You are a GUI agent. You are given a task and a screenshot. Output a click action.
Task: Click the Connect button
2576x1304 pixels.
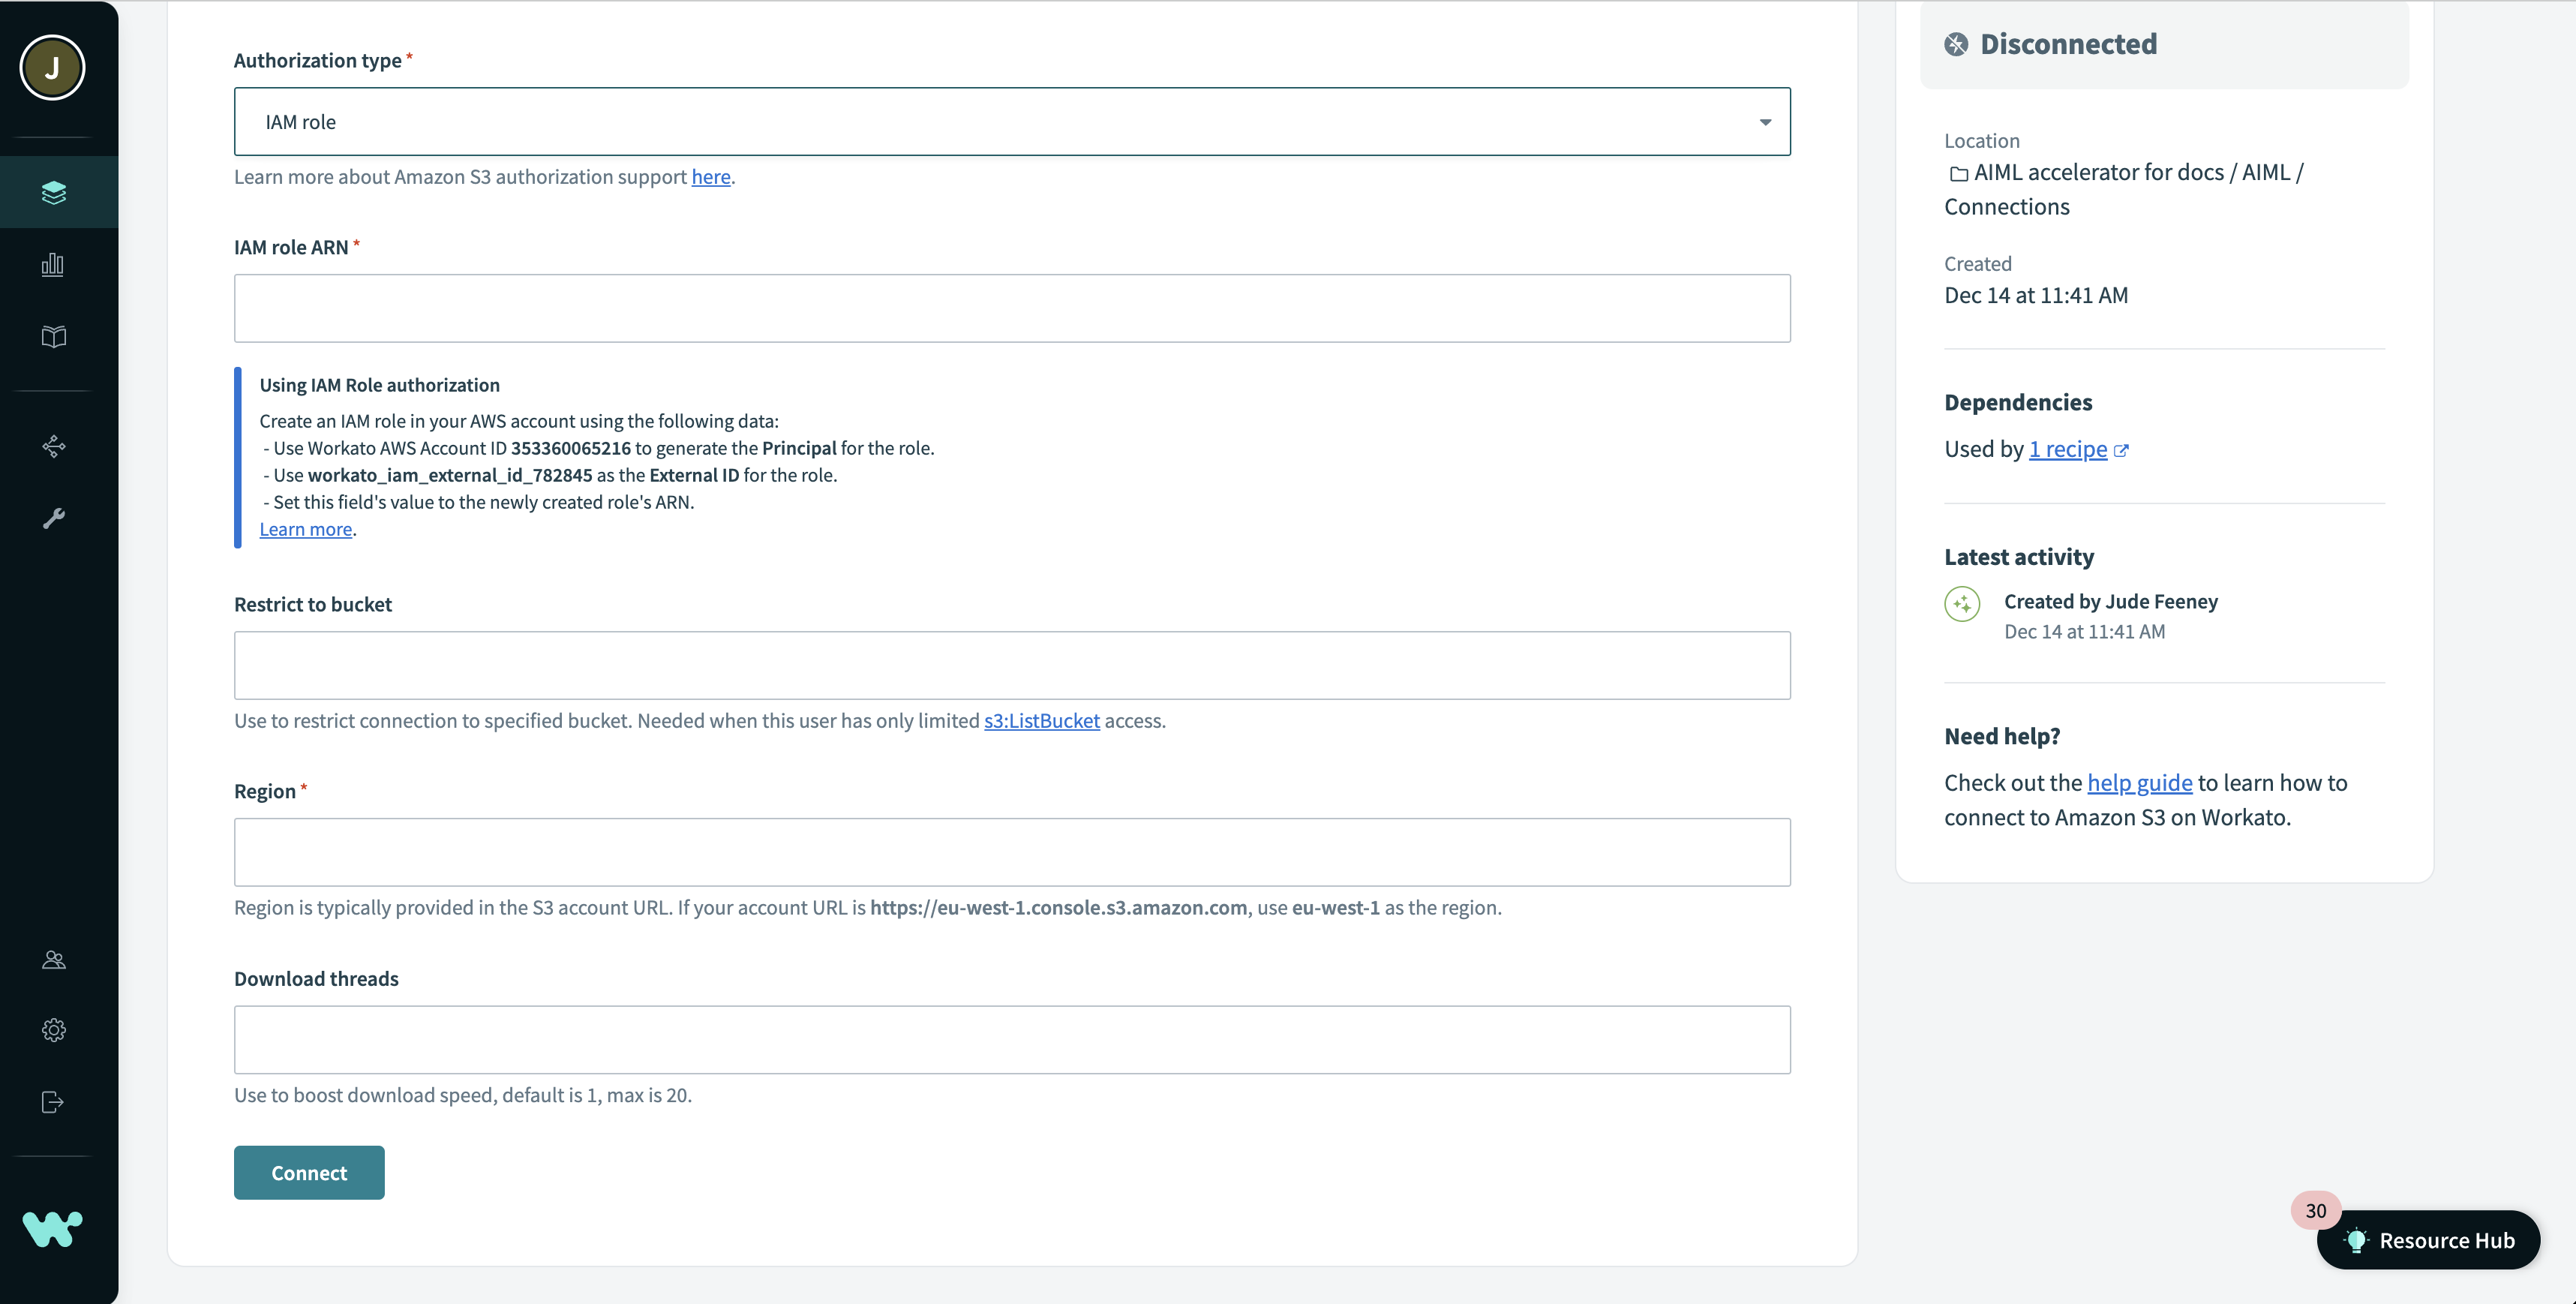tap(309, 1173)
